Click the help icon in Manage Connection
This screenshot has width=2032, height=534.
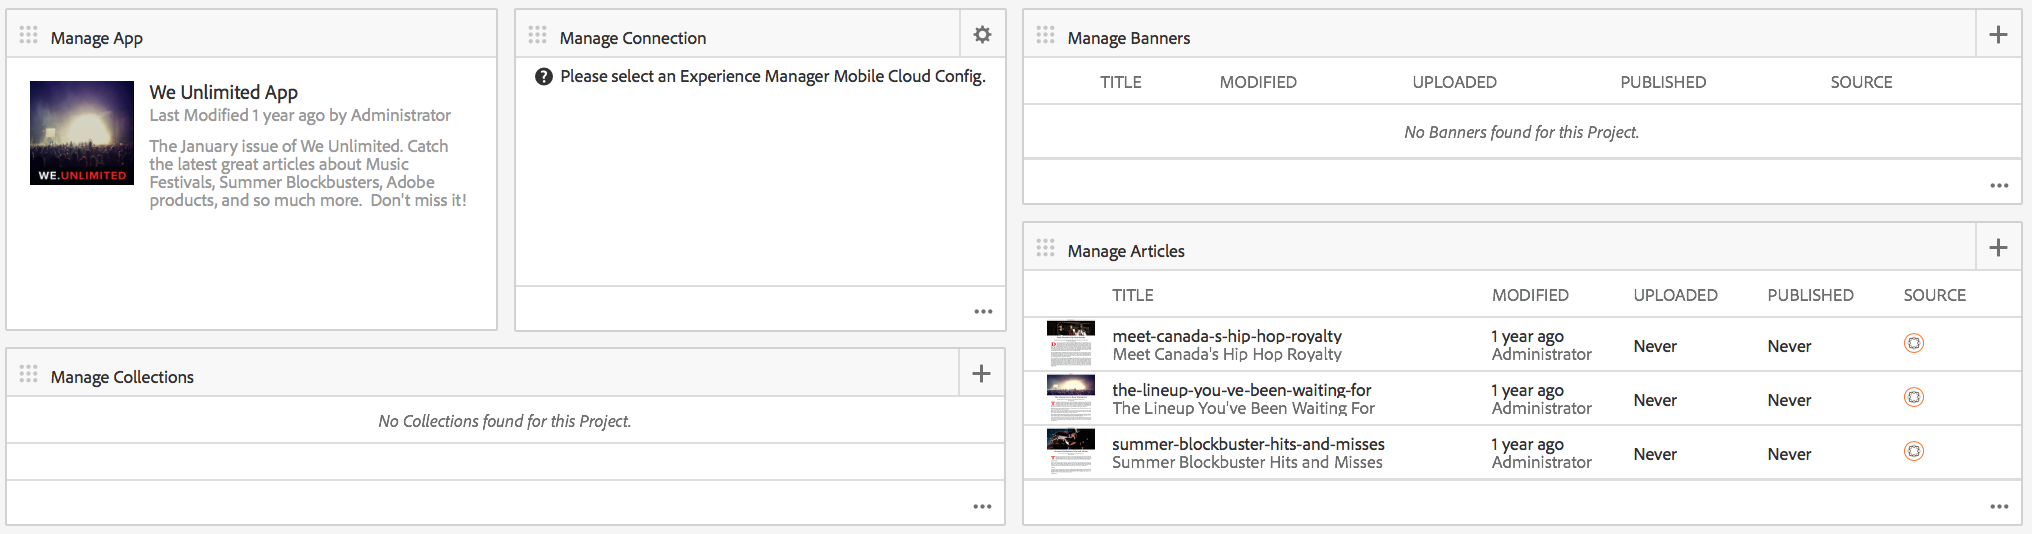[544, 77]
